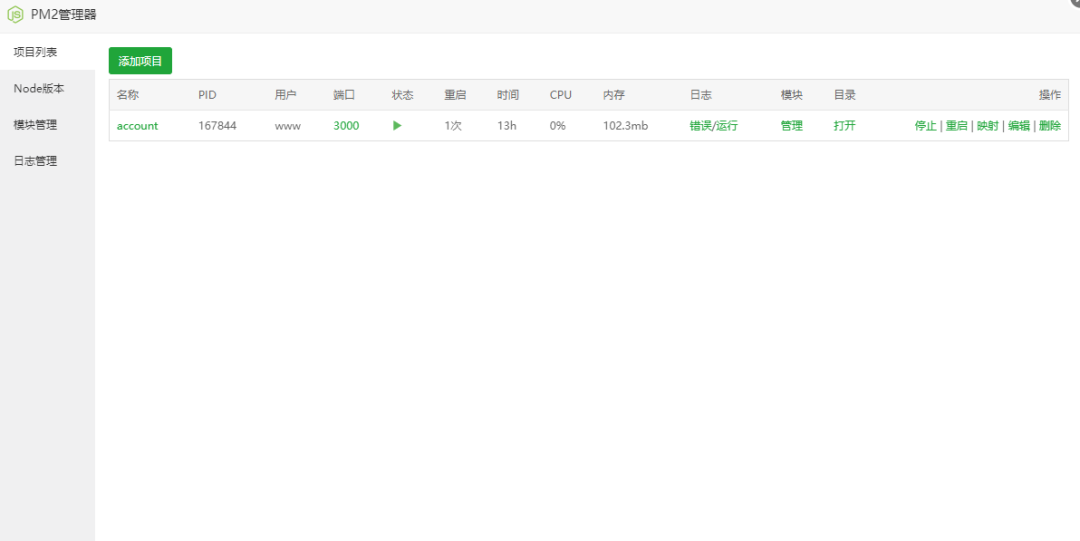Image resolution: width=1080 pixels, height=541 pixels.
Task: Stop the account project via 停止
Action: pos(925,126)
